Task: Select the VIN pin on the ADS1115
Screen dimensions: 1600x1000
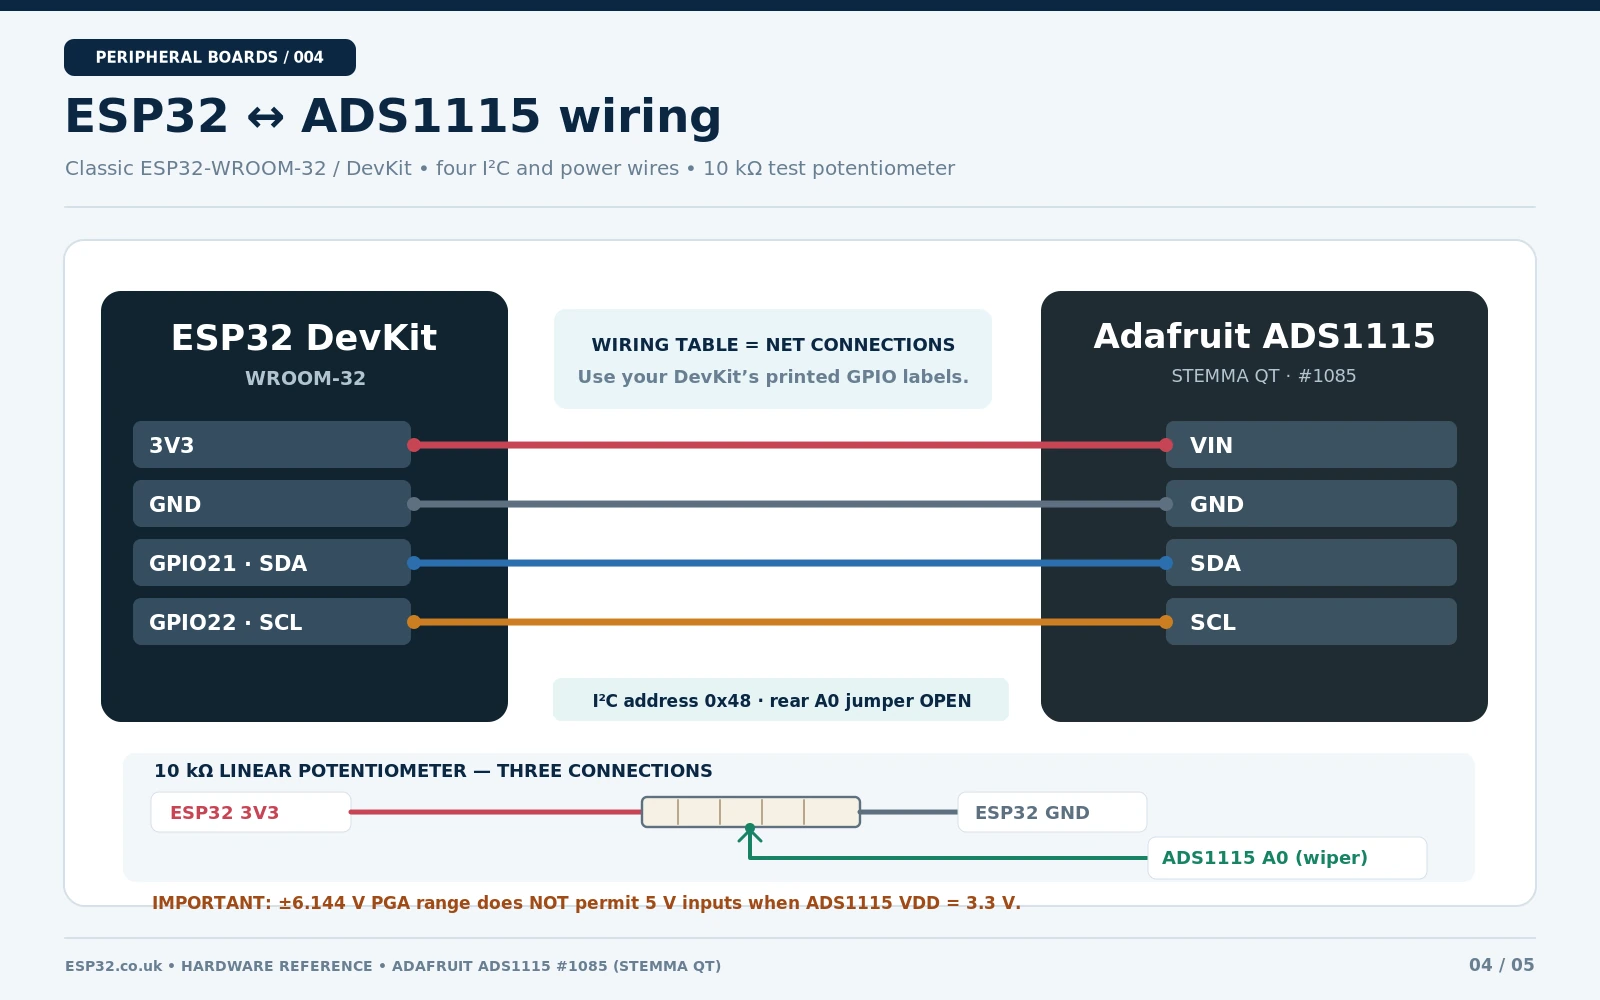Action: 1311,445
